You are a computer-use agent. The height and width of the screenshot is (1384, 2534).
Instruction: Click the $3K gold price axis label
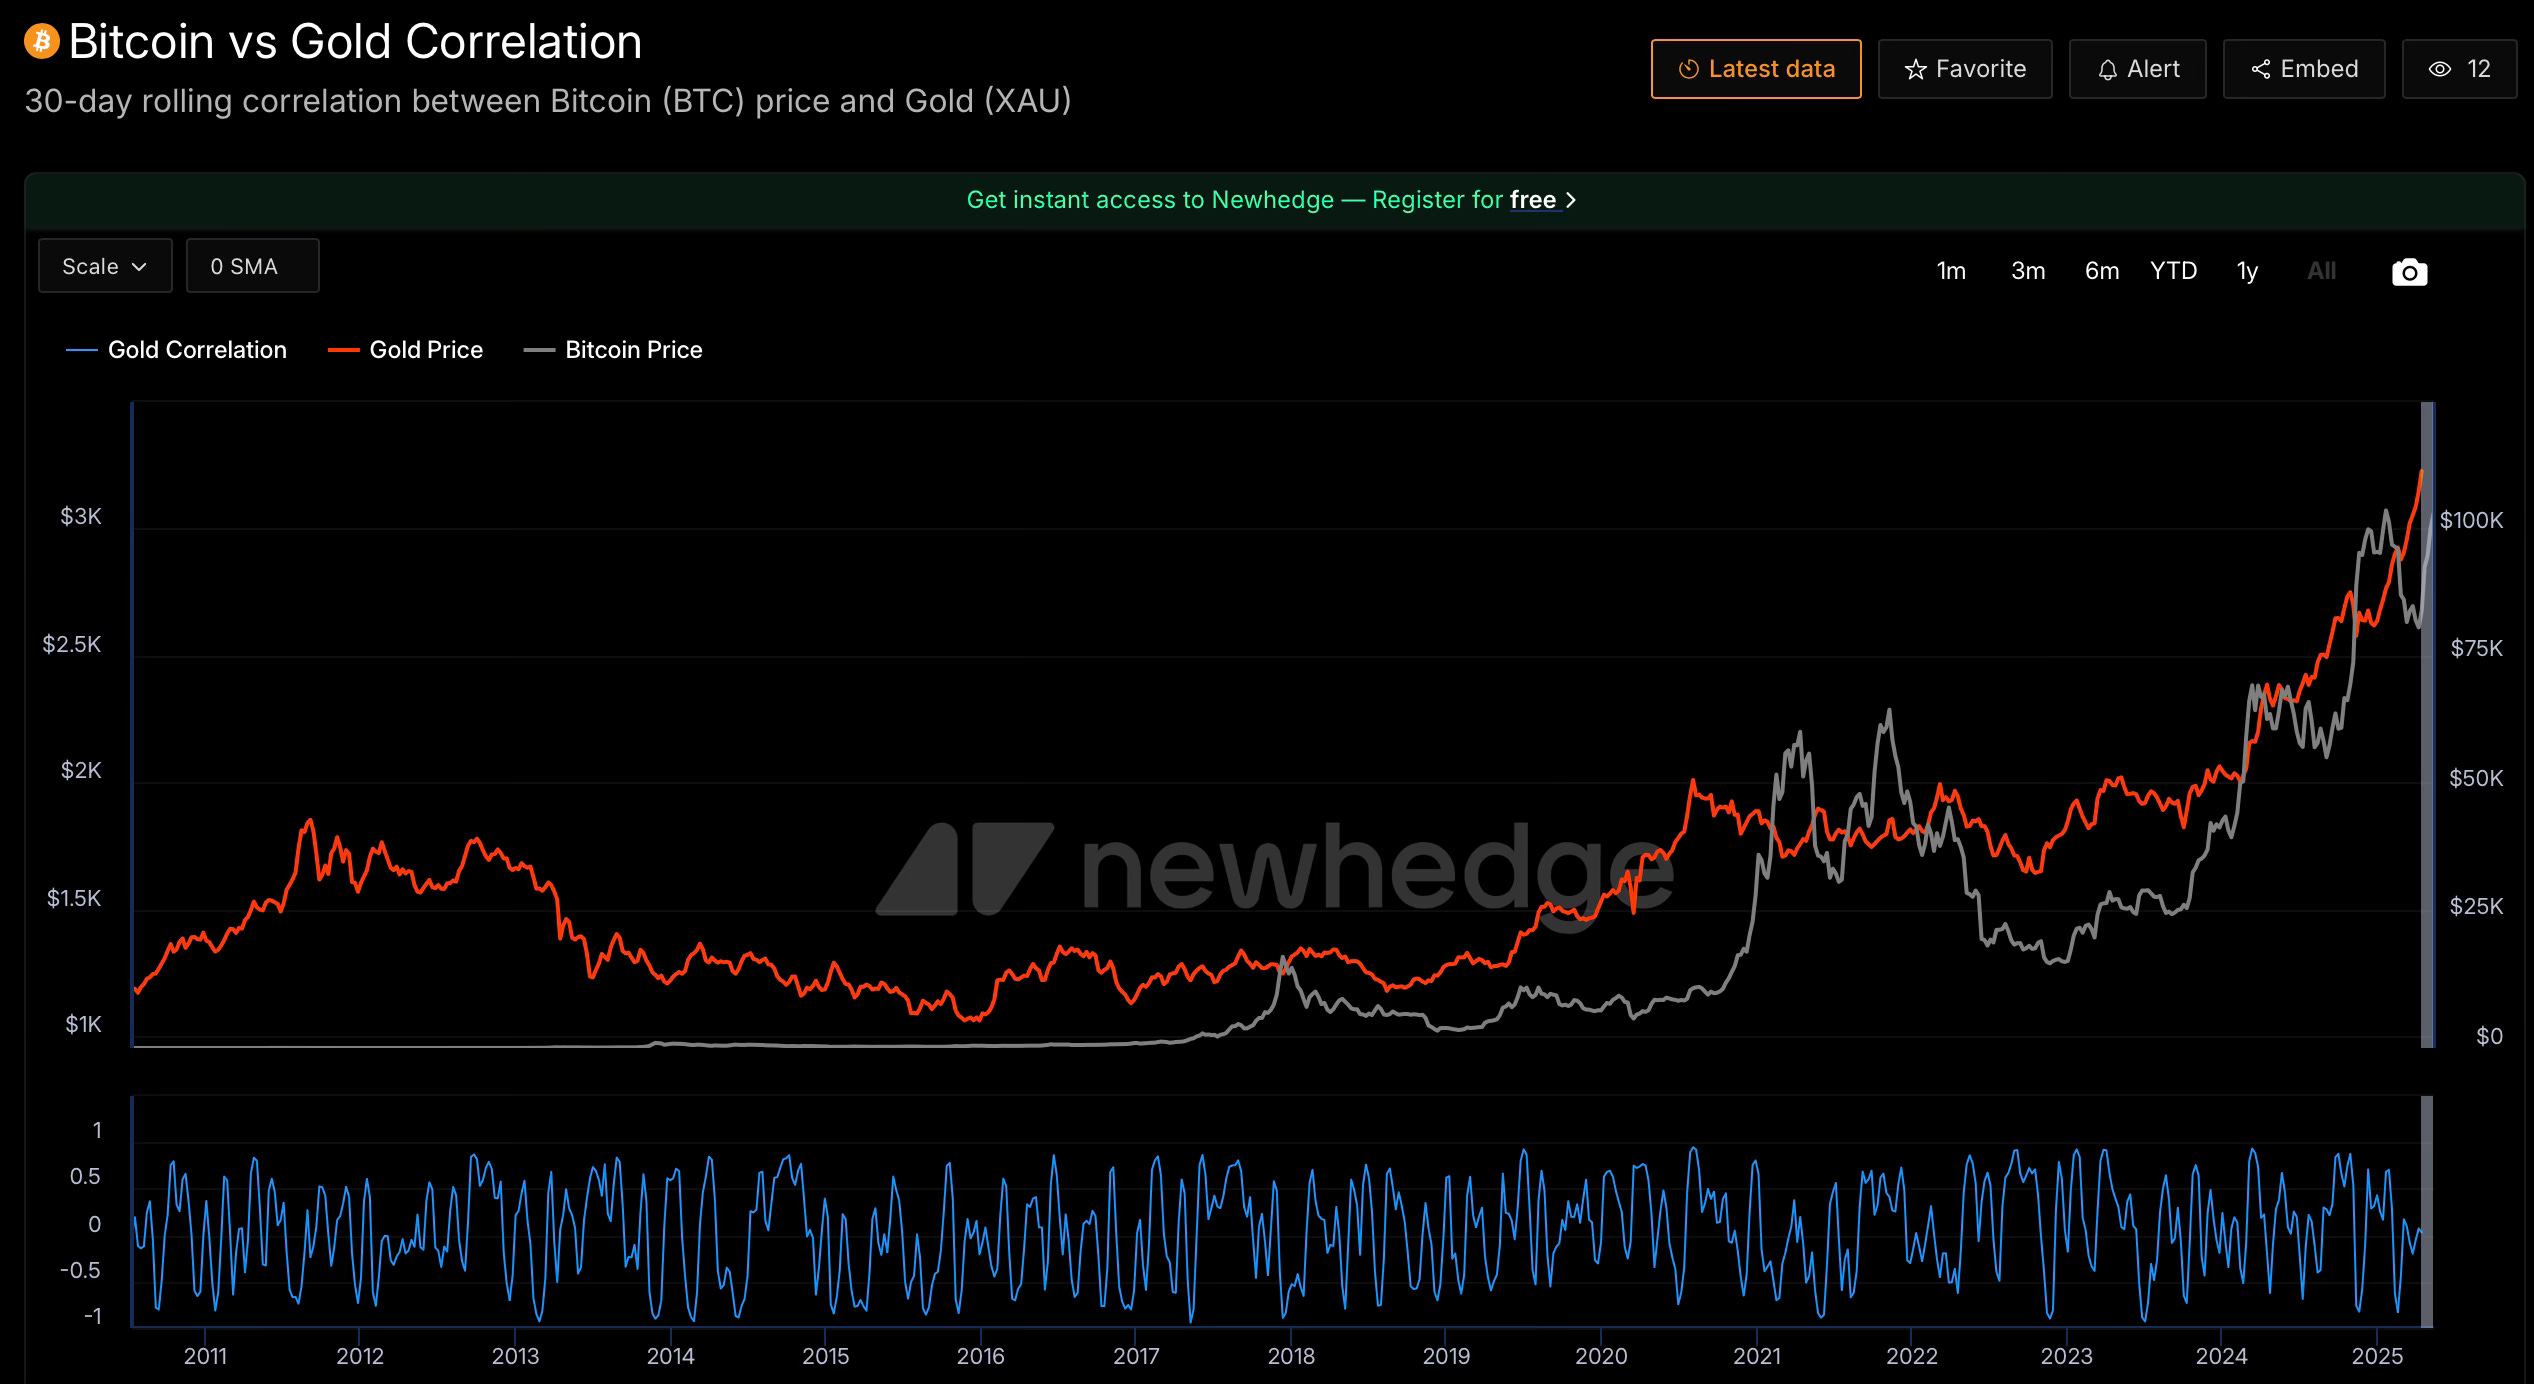pos(81,517)
